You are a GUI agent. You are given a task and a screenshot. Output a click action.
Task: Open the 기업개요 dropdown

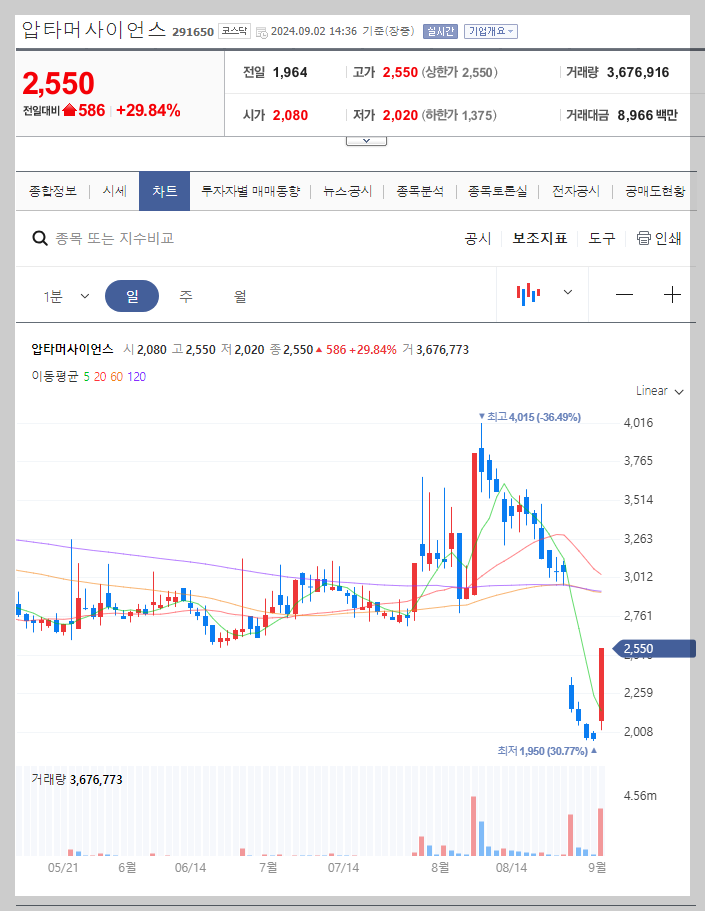(493, 31)
